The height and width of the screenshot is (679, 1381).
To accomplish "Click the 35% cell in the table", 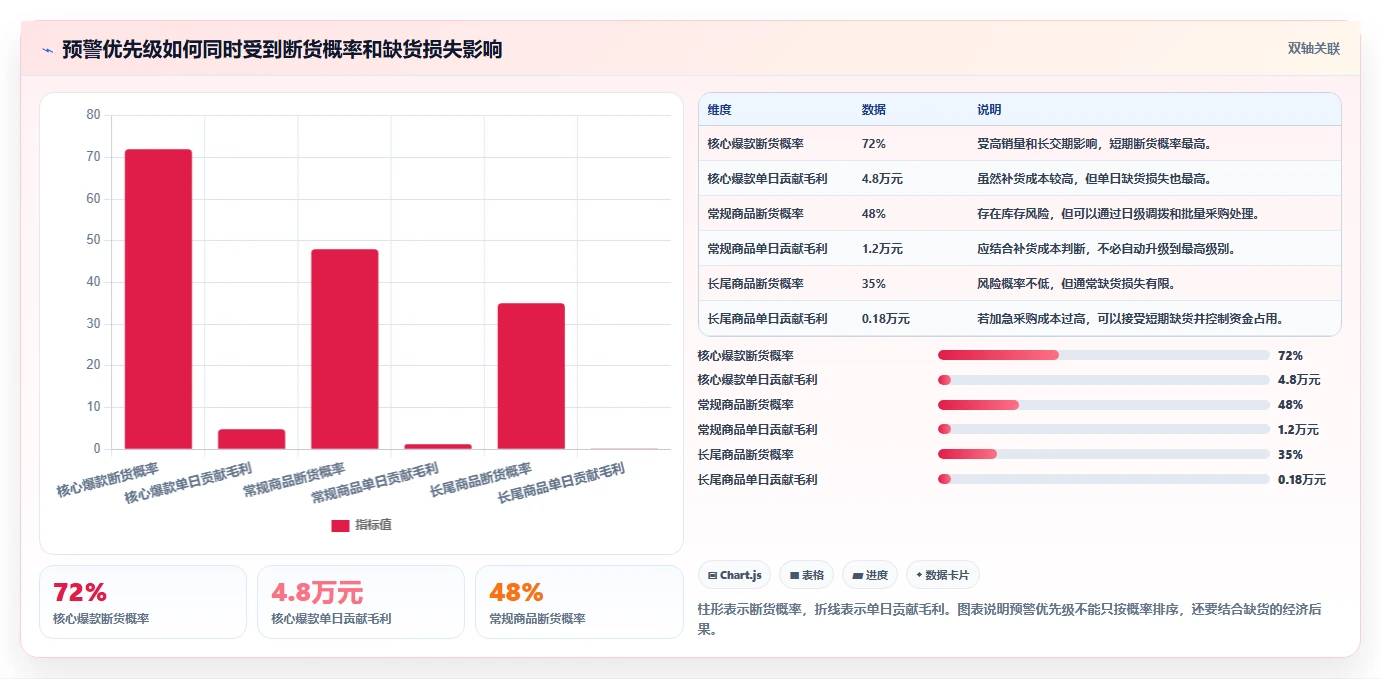I will [x=873, y=284].
